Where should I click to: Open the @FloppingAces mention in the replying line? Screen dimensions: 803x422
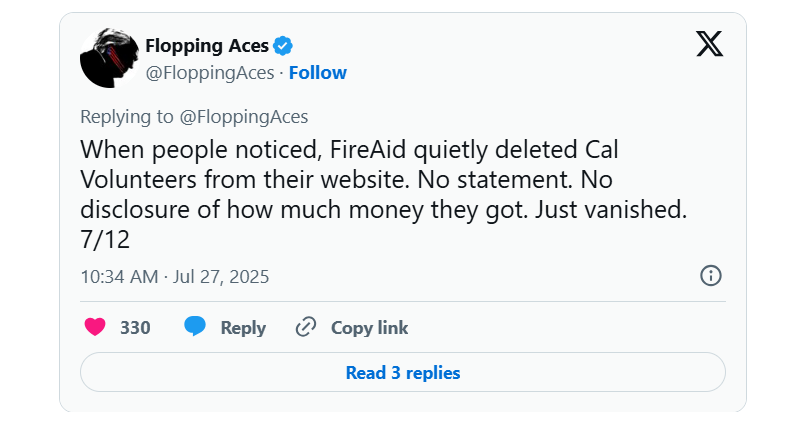244,117
